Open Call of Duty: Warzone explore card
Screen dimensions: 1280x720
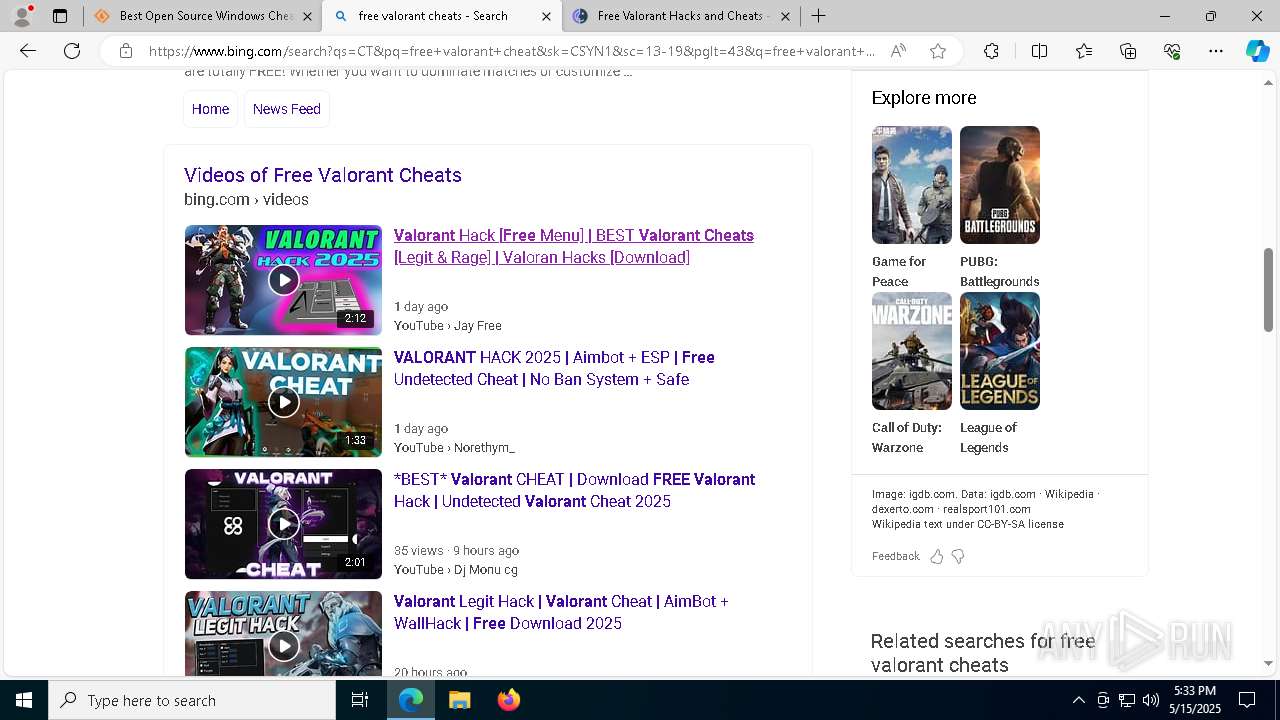point(912,373)
